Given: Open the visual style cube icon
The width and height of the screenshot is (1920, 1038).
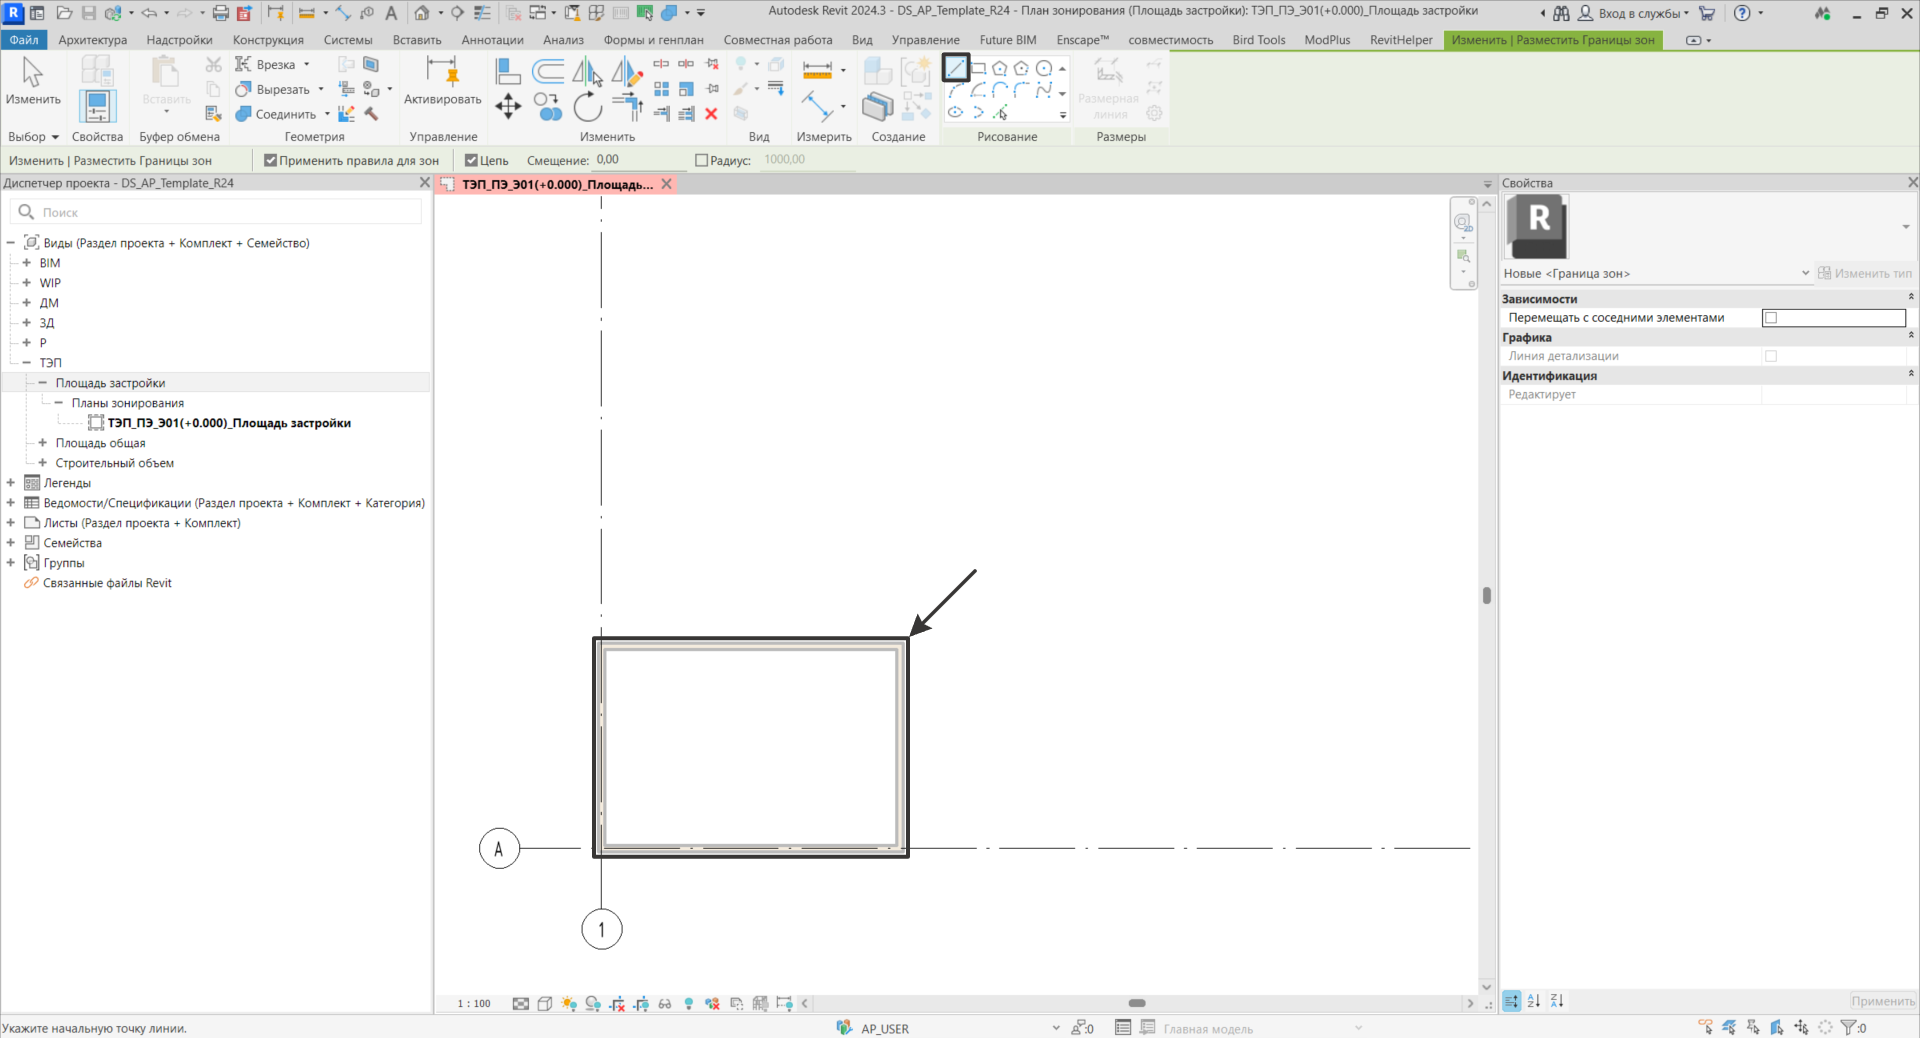Looking at the screenshot, I should click(x=545, y=1004).
